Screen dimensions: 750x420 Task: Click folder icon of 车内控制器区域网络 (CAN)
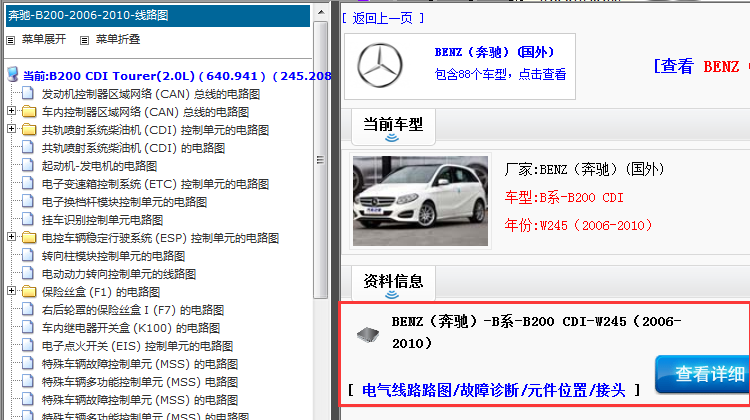(29, 111)
